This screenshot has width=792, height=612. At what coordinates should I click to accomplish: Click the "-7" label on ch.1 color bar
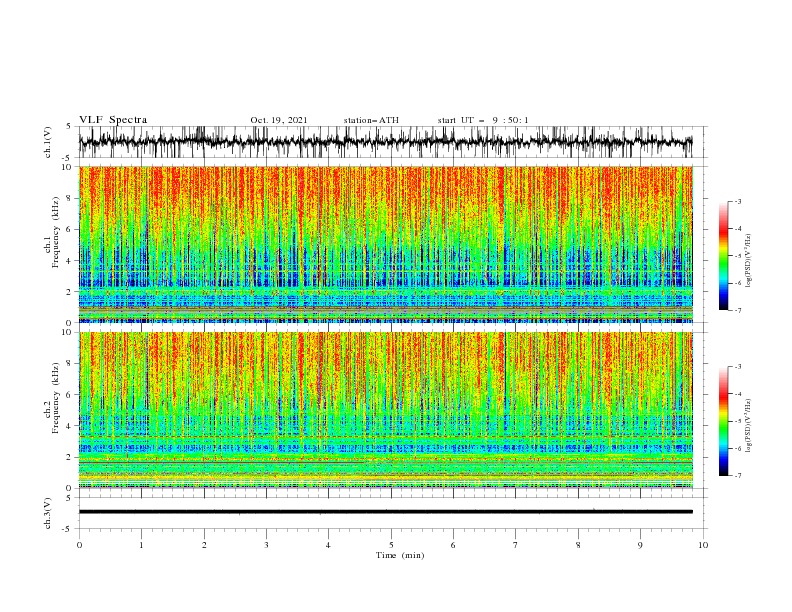(x=738, y=310)
